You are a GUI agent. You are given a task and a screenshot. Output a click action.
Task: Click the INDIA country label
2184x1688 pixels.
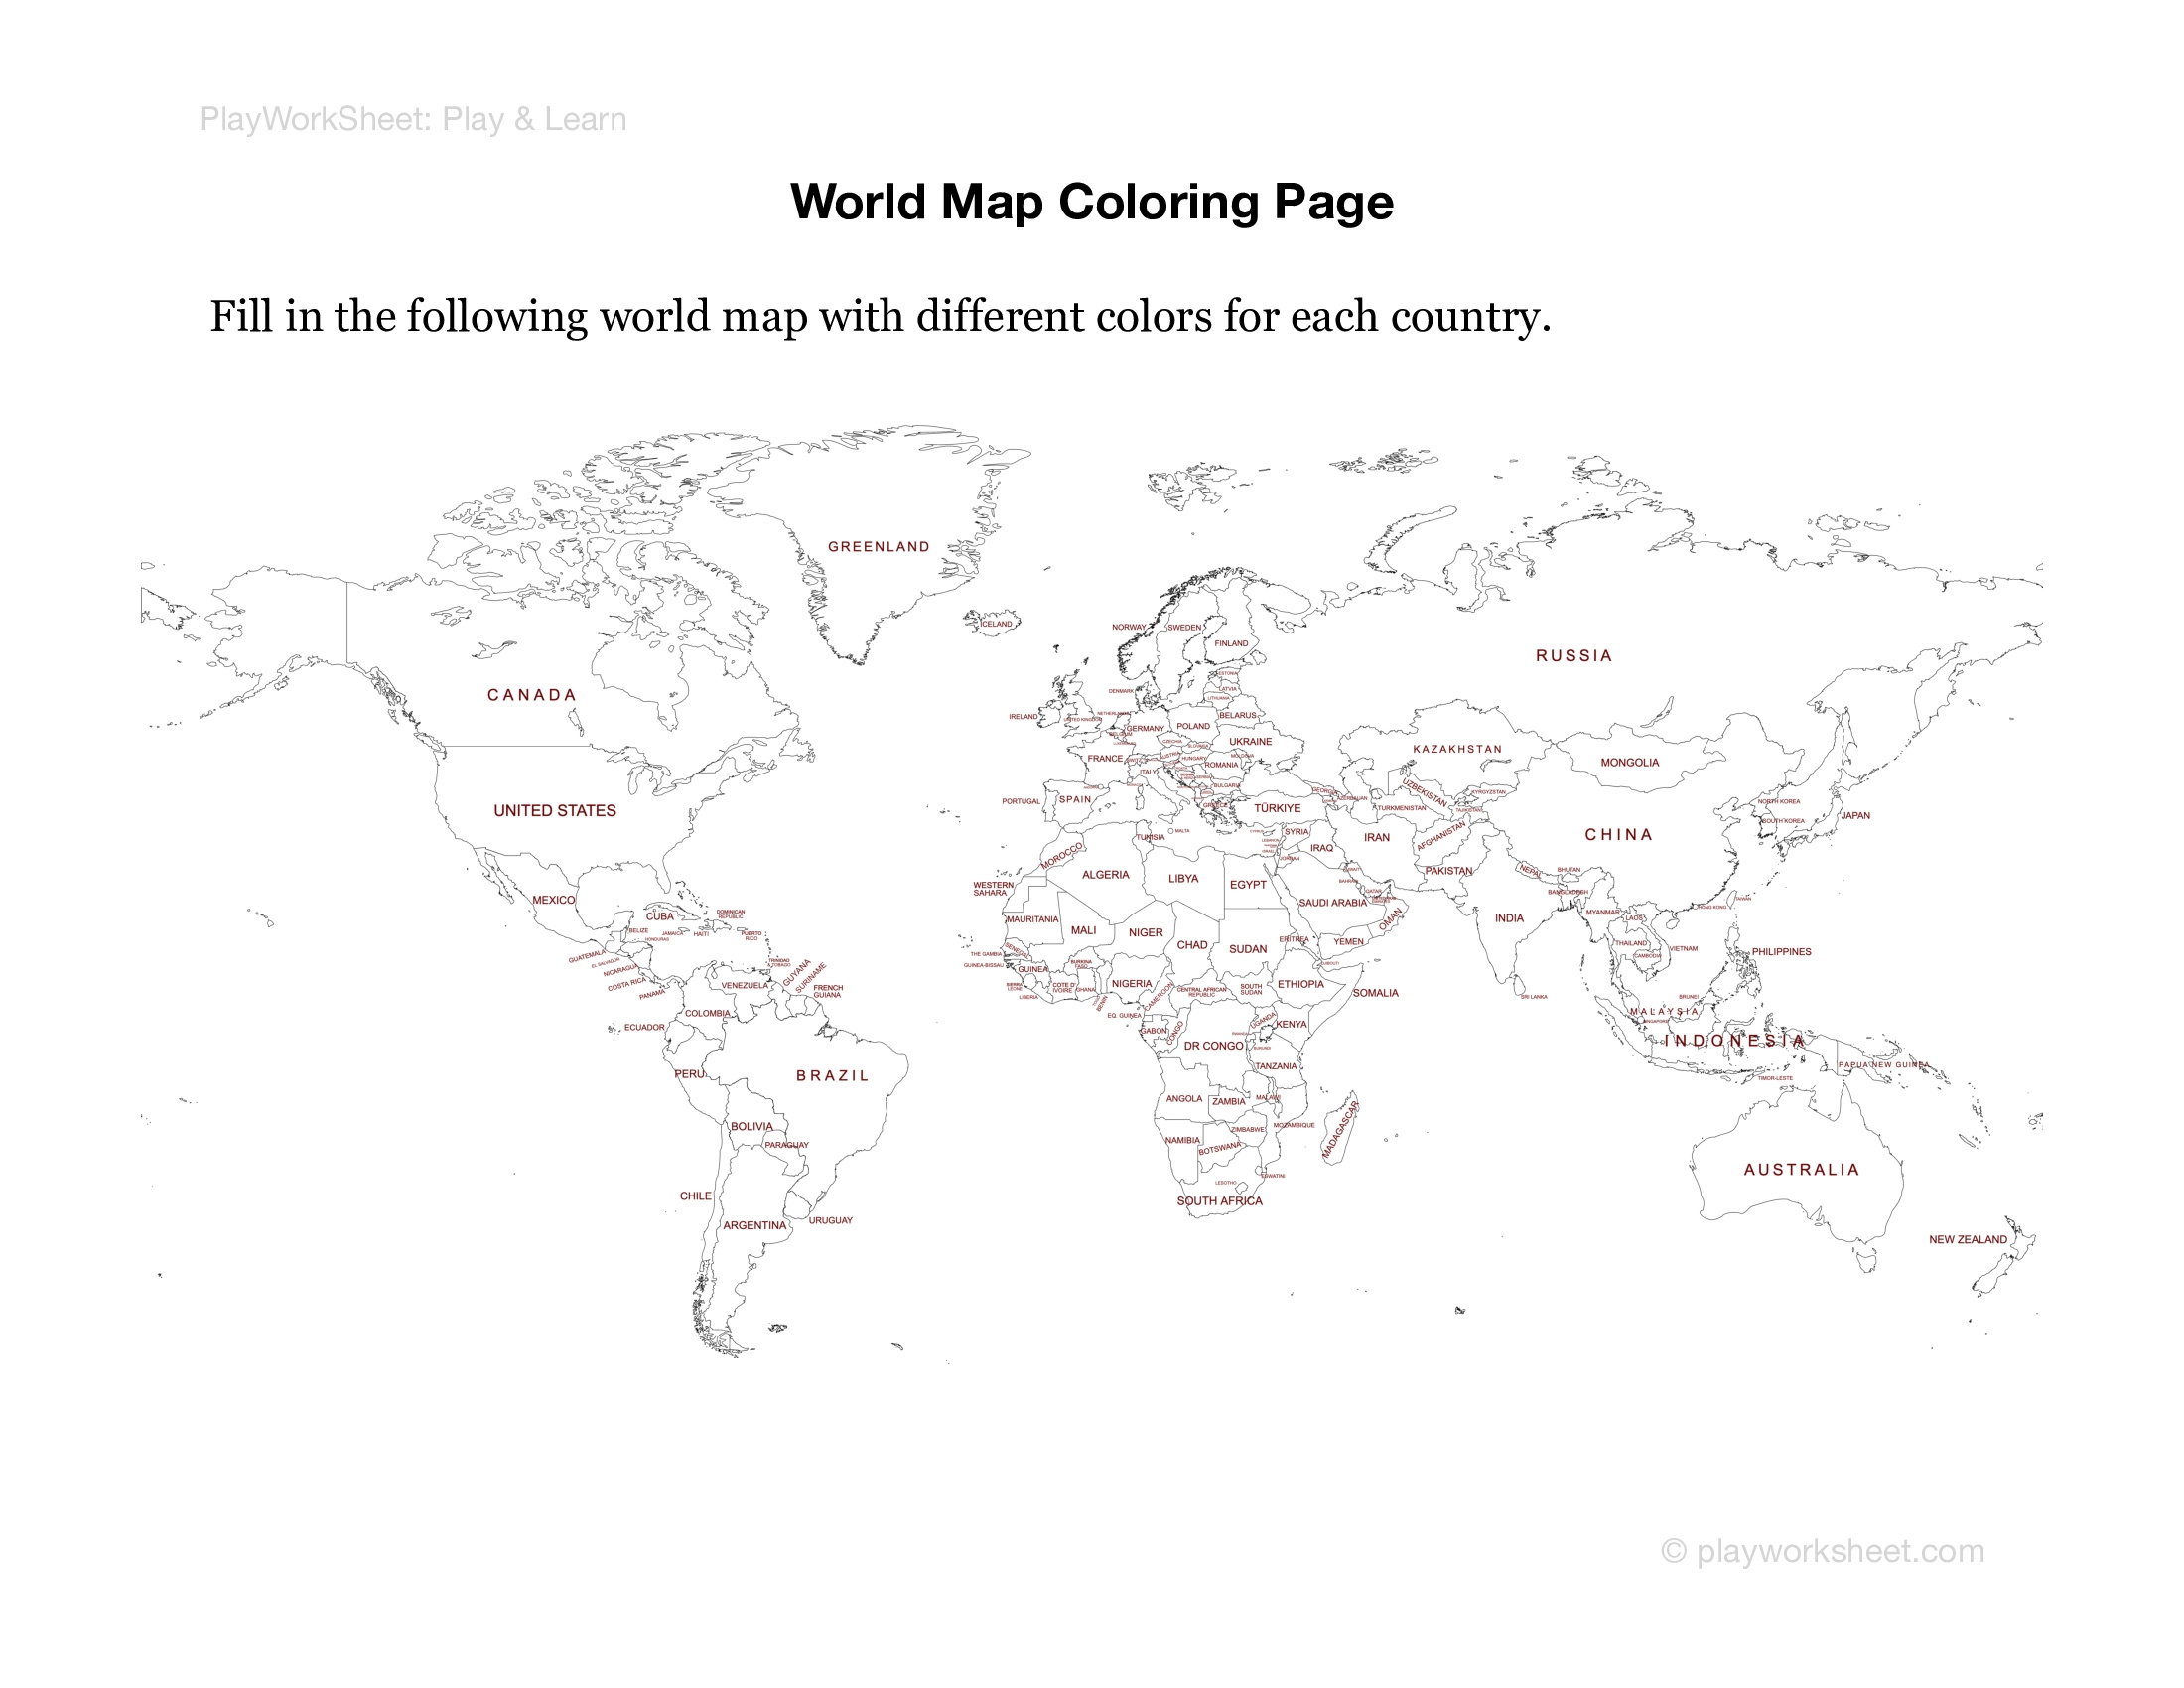pyautogui.click(x=1509, y=918)
